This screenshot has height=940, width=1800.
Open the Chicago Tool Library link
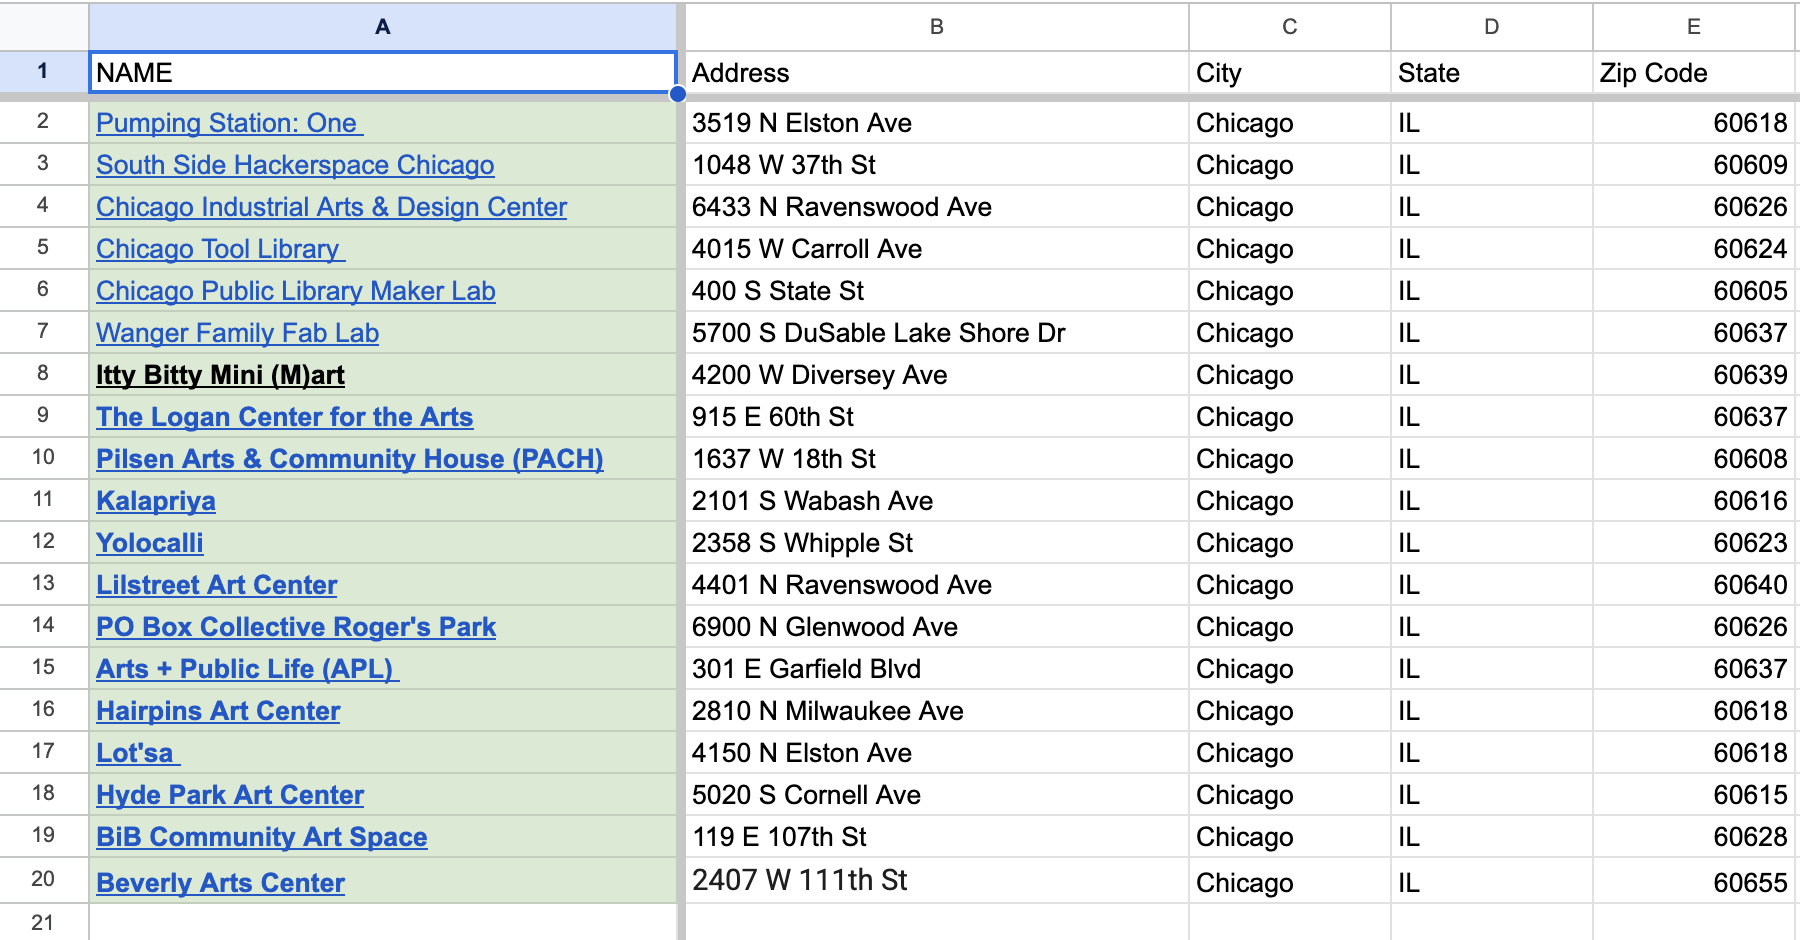(x=220, y=249)
